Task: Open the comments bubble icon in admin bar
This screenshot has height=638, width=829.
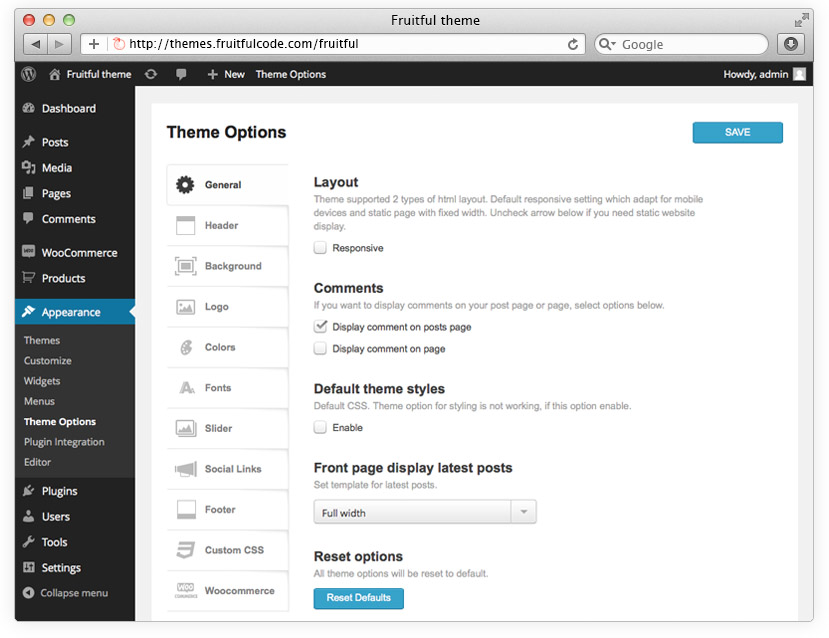Action: point(183,73)
